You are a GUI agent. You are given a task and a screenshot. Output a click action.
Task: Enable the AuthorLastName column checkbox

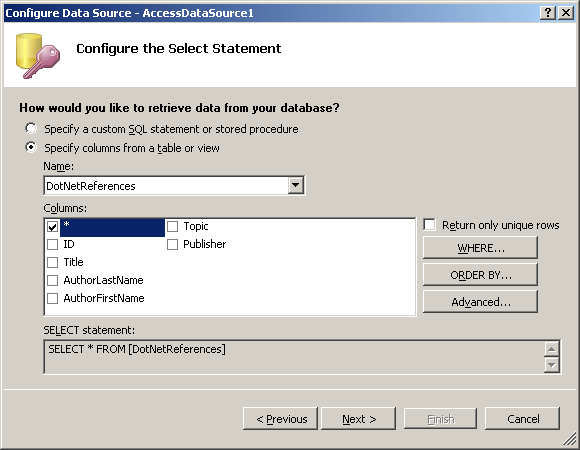[53, 280]
